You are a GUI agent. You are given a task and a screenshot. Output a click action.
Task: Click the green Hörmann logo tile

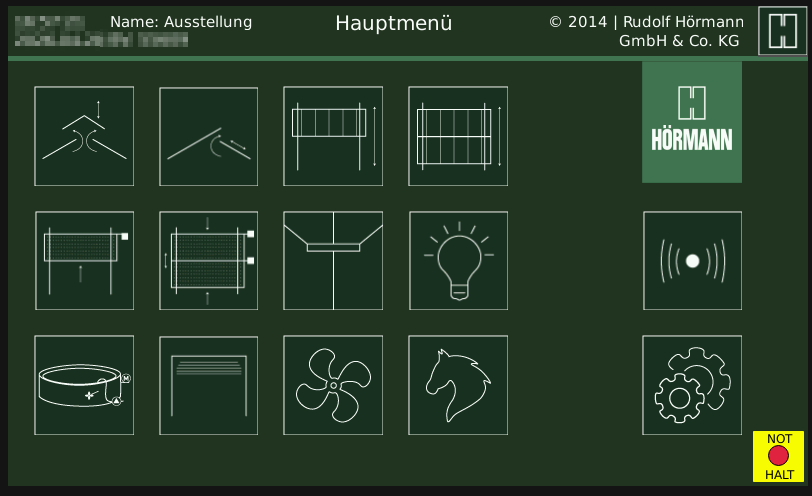pyautogui.click(x=692, y=122)
